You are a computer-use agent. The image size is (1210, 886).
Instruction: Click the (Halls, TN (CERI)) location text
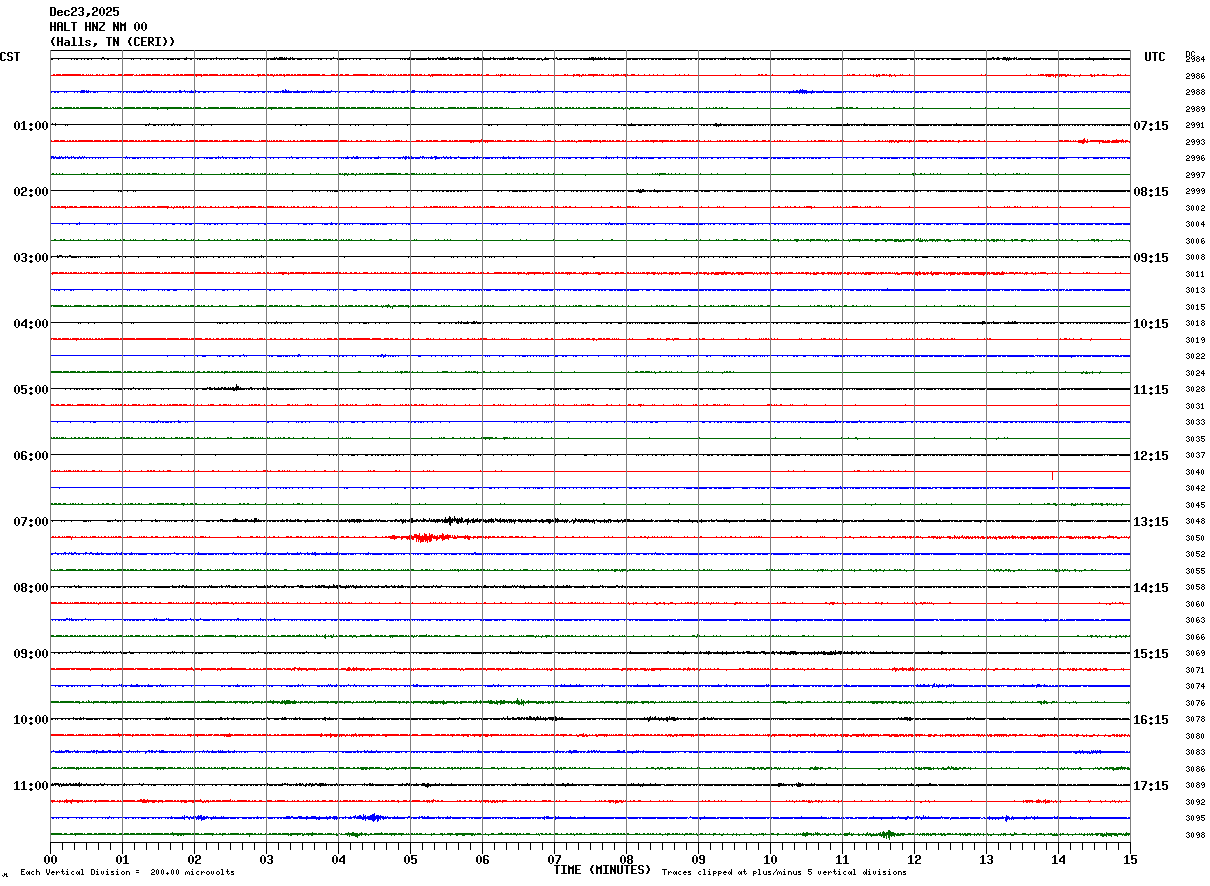tap(112, 42)
